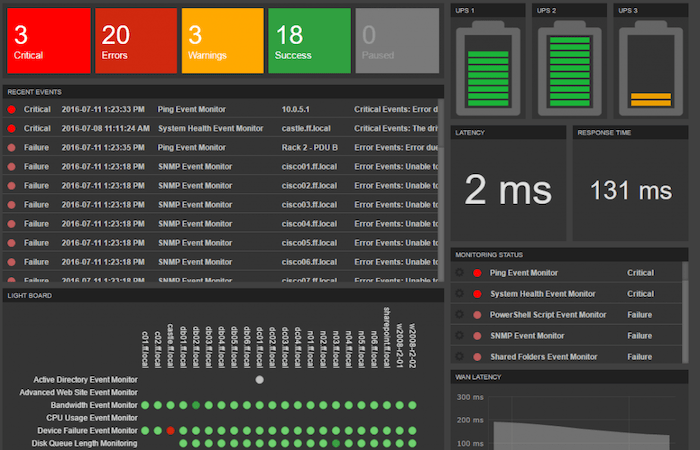Image resolution: width=700 pixels, height=450 pixels.
Task: Select the gray 0 Paused tile
Action: point(397,41)
